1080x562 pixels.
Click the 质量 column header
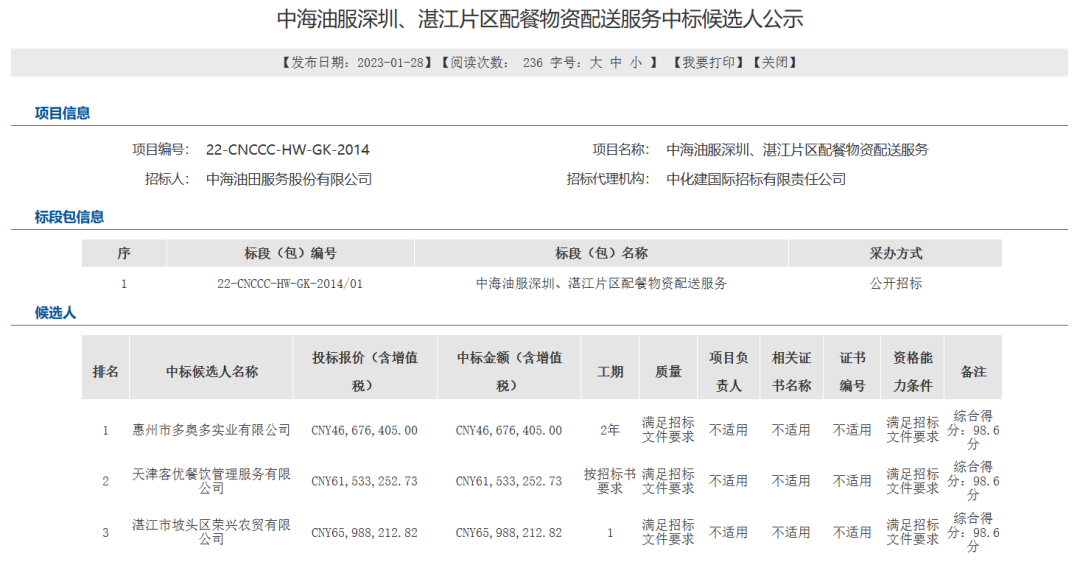point(668,368)
